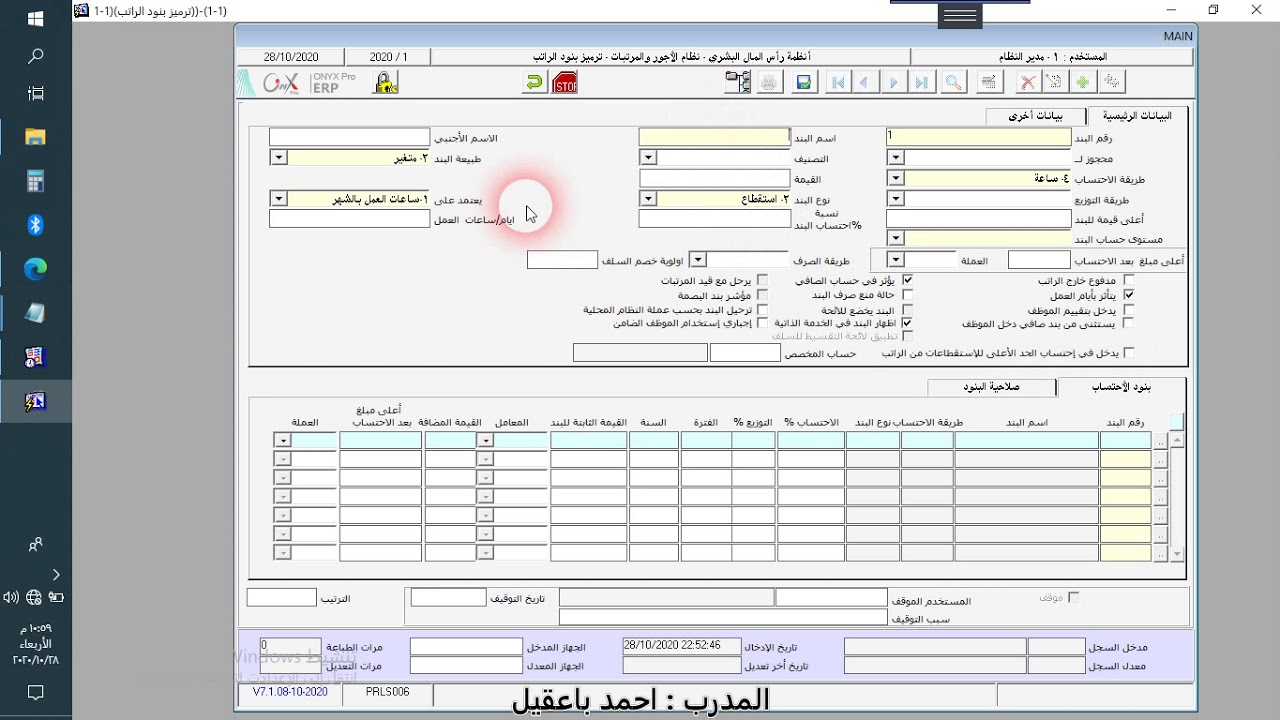
Task: Click the save diskette icon
Action: pyautogui.click(x=803, y=83)
